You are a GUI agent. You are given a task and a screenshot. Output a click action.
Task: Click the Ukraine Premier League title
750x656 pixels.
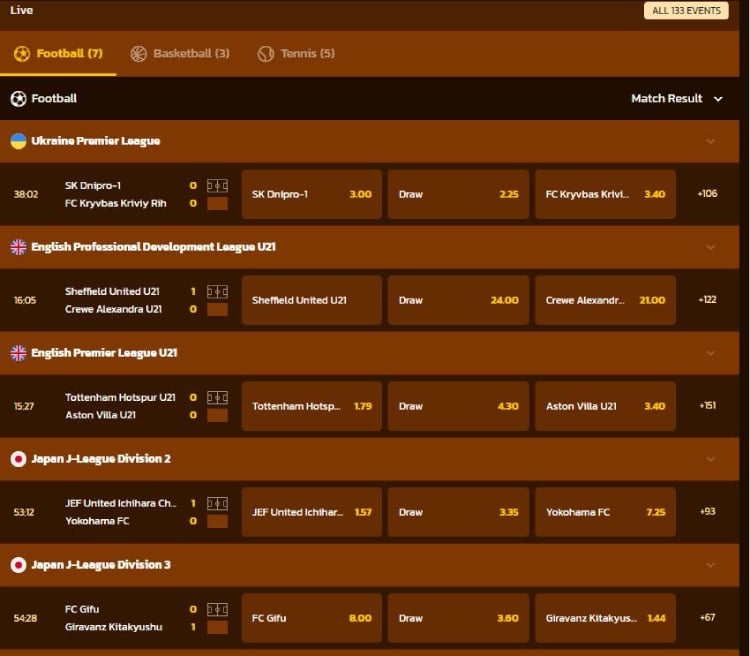point(96,141)
